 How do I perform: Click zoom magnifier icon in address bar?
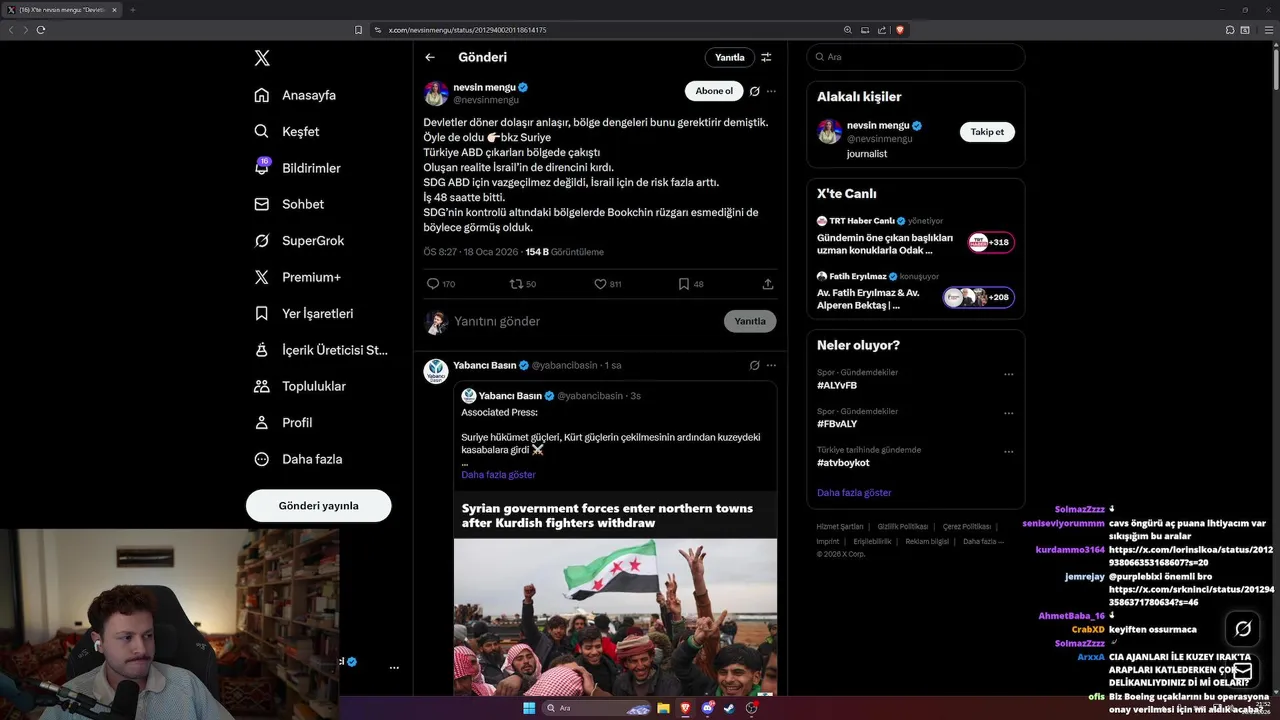[x=848, y=30]
